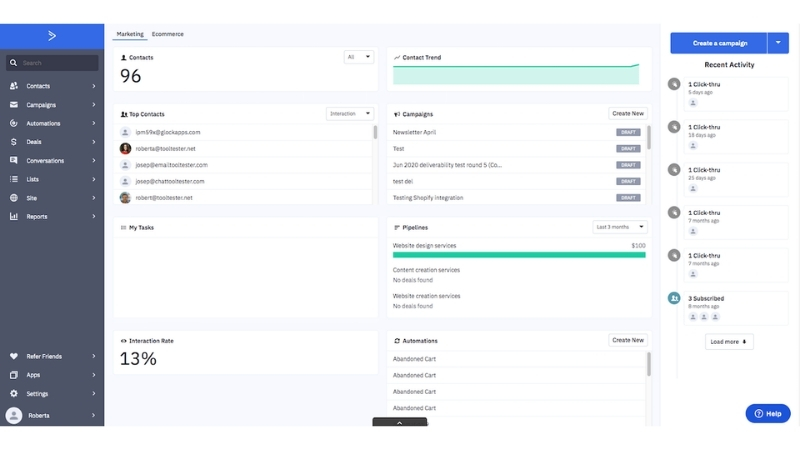This screenshot has width=800, height=450.
Task: Click the ActiveCampaign logo icon
Action: pos(52,36)
